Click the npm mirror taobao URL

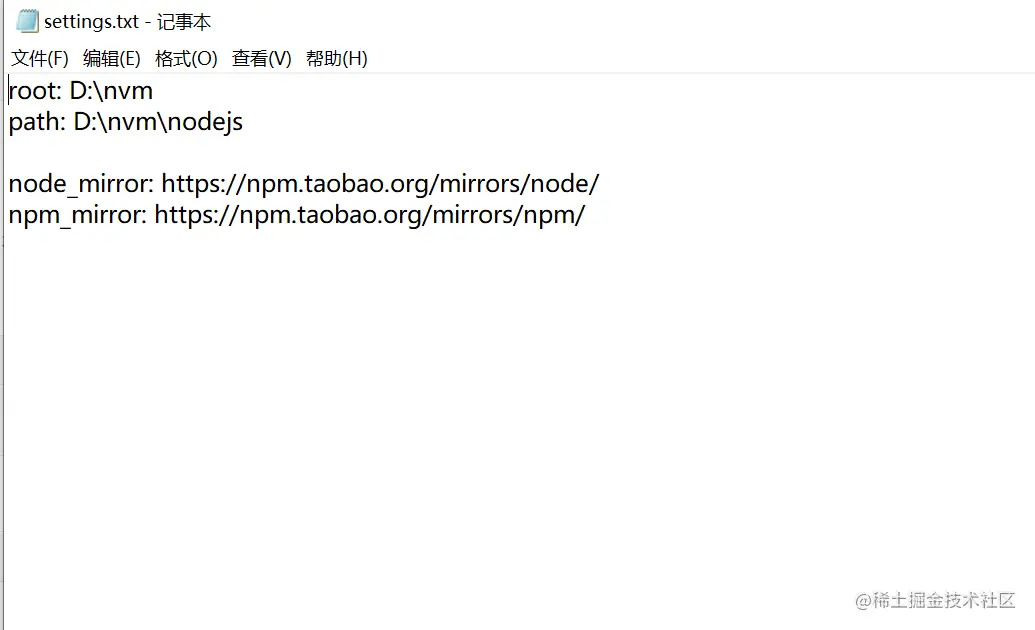click(370, 215)
